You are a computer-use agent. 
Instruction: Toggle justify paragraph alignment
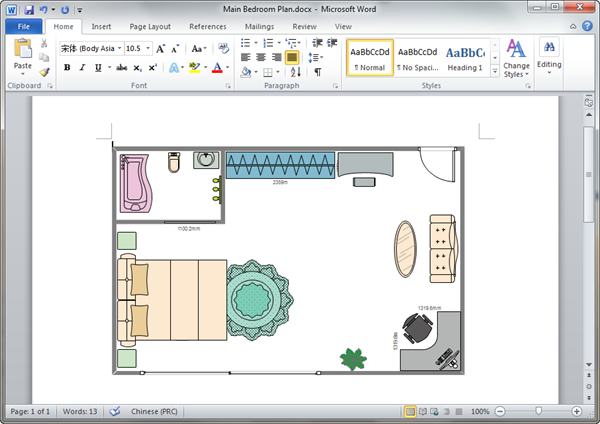(292, 58)
